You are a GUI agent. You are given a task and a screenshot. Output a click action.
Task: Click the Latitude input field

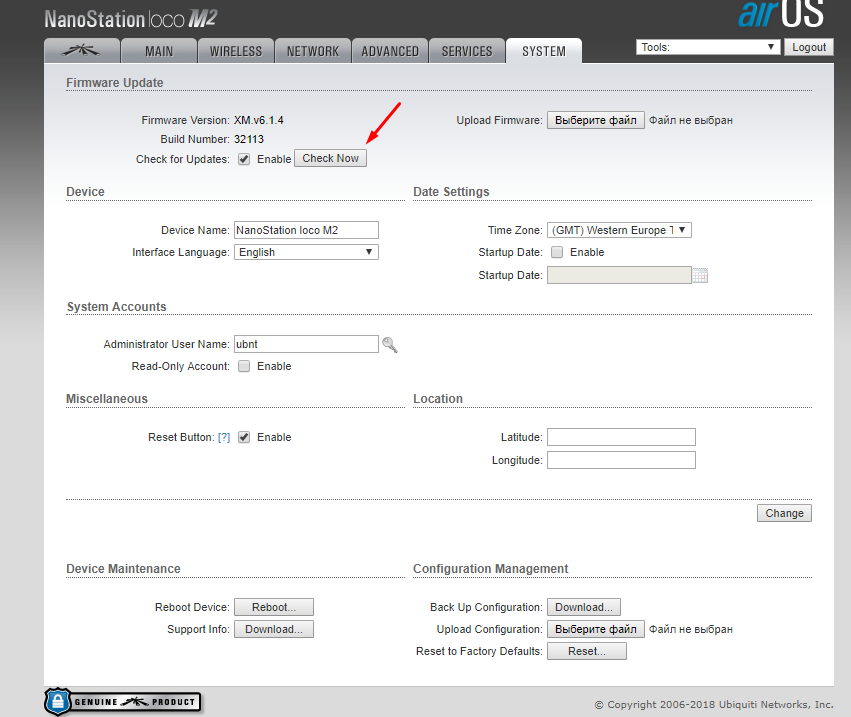click(x=621, y=437)
